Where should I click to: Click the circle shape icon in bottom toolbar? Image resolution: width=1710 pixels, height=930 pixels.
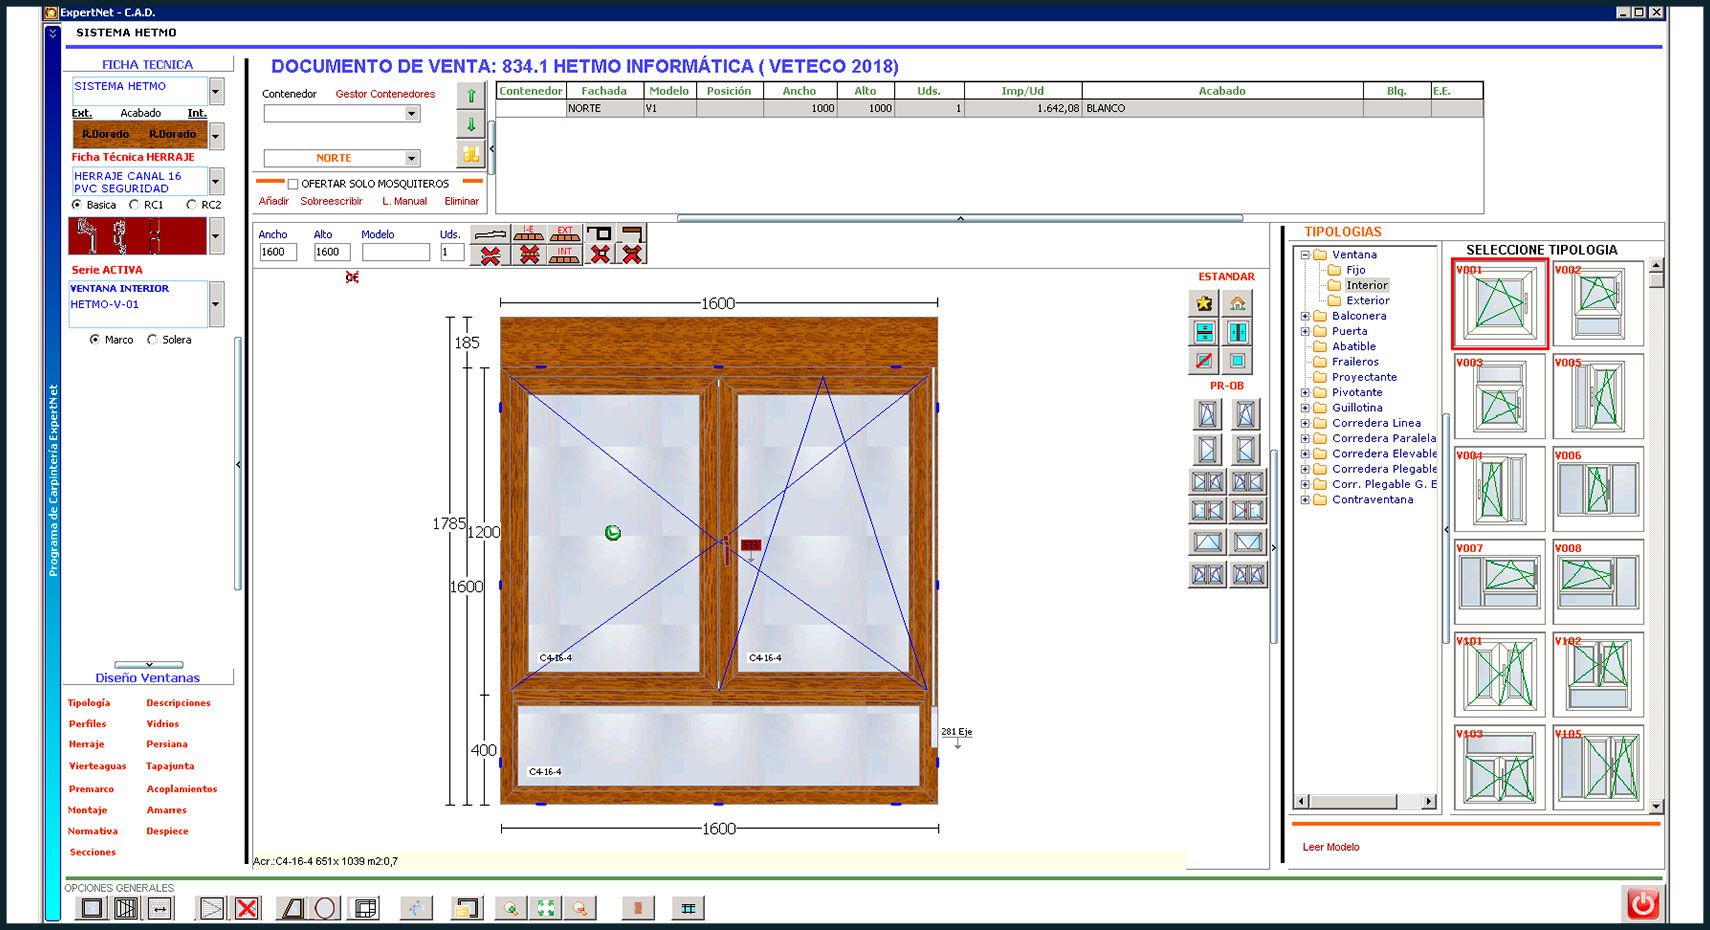(x=325, y=908)
